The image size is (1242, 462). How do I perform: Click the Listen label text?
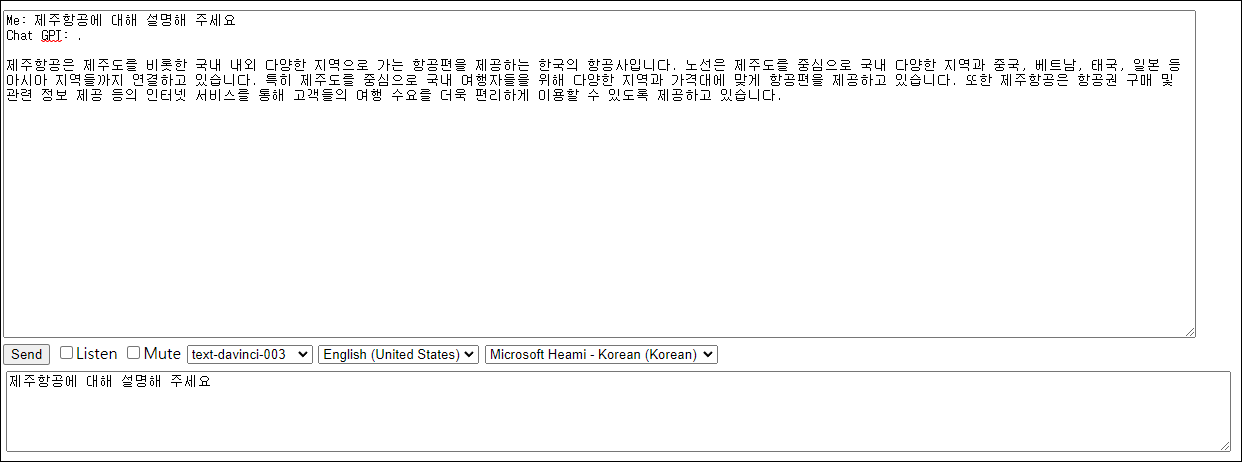[x=97, y=354]
